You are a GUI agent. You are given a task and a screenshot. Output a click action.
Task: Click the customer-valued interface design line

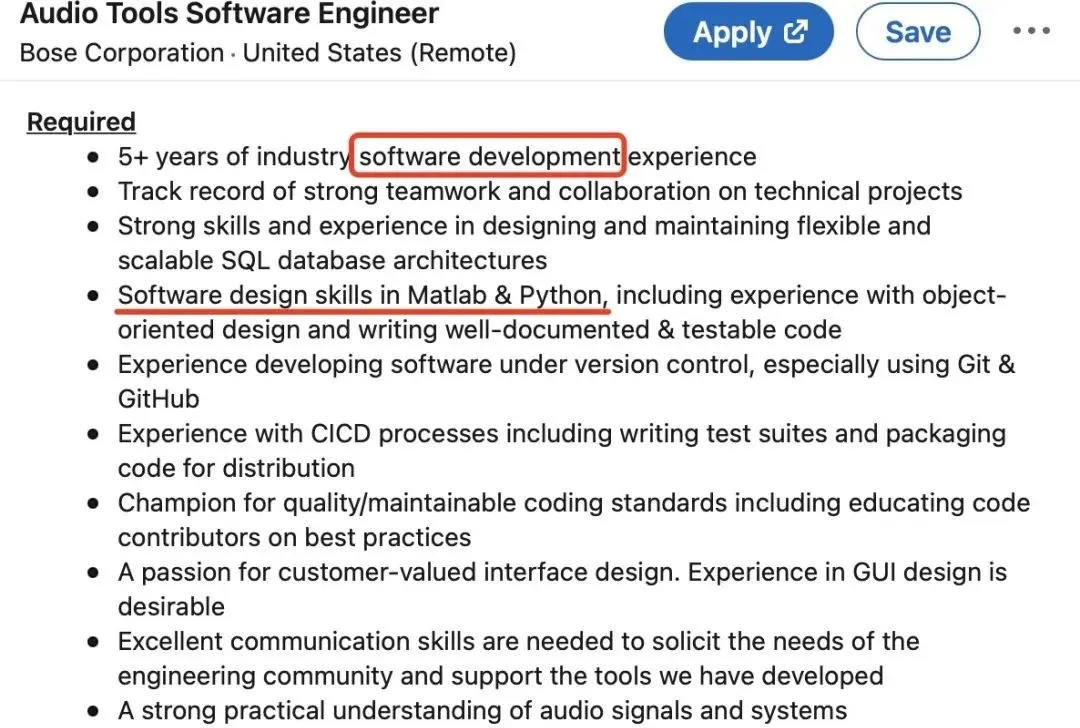point(563,573)
